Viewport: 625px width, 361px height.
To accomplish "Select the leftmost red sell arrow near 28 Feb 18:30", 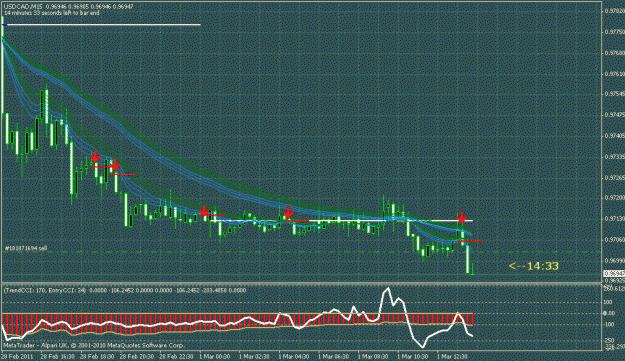I will pos(95,157).
